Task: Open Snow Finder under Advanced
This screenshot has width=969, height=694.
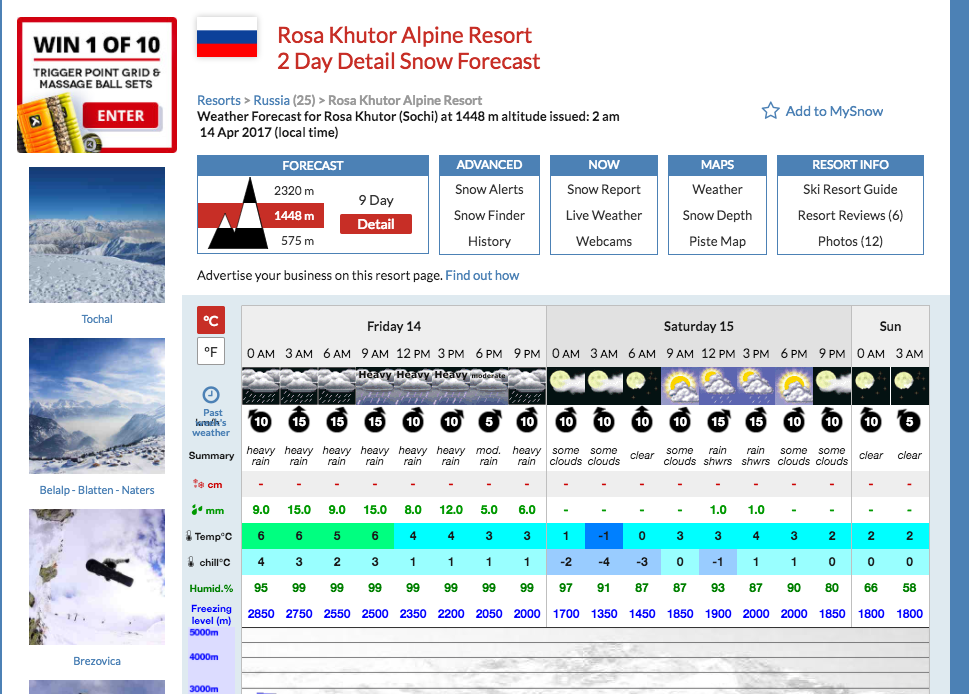Action: (489, 216)
